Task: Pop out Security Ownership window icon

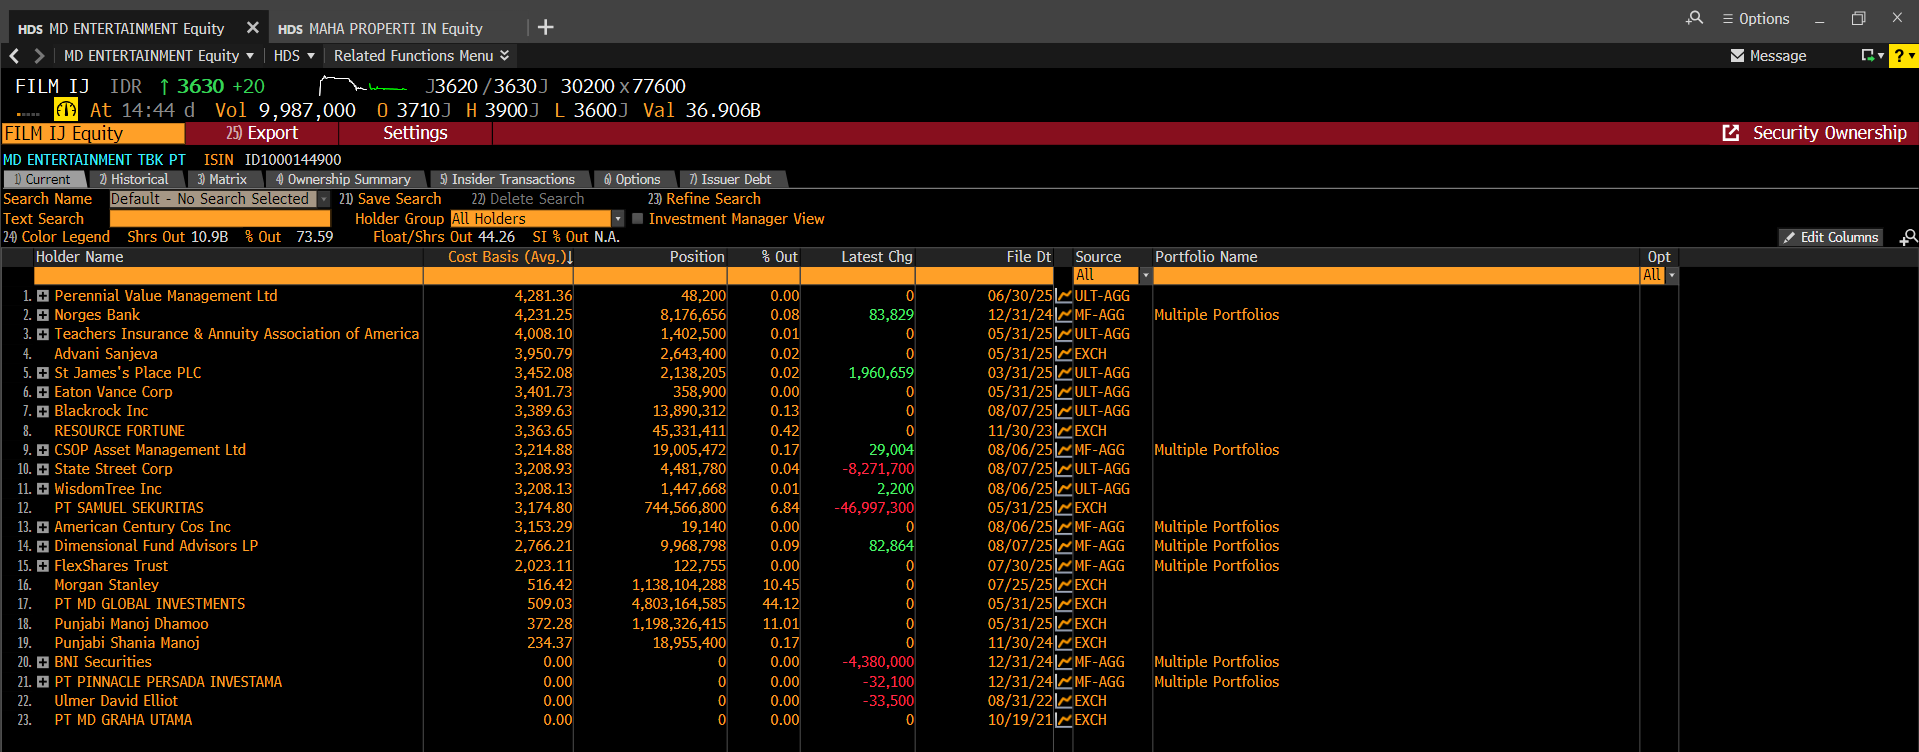Action: 1731,133
